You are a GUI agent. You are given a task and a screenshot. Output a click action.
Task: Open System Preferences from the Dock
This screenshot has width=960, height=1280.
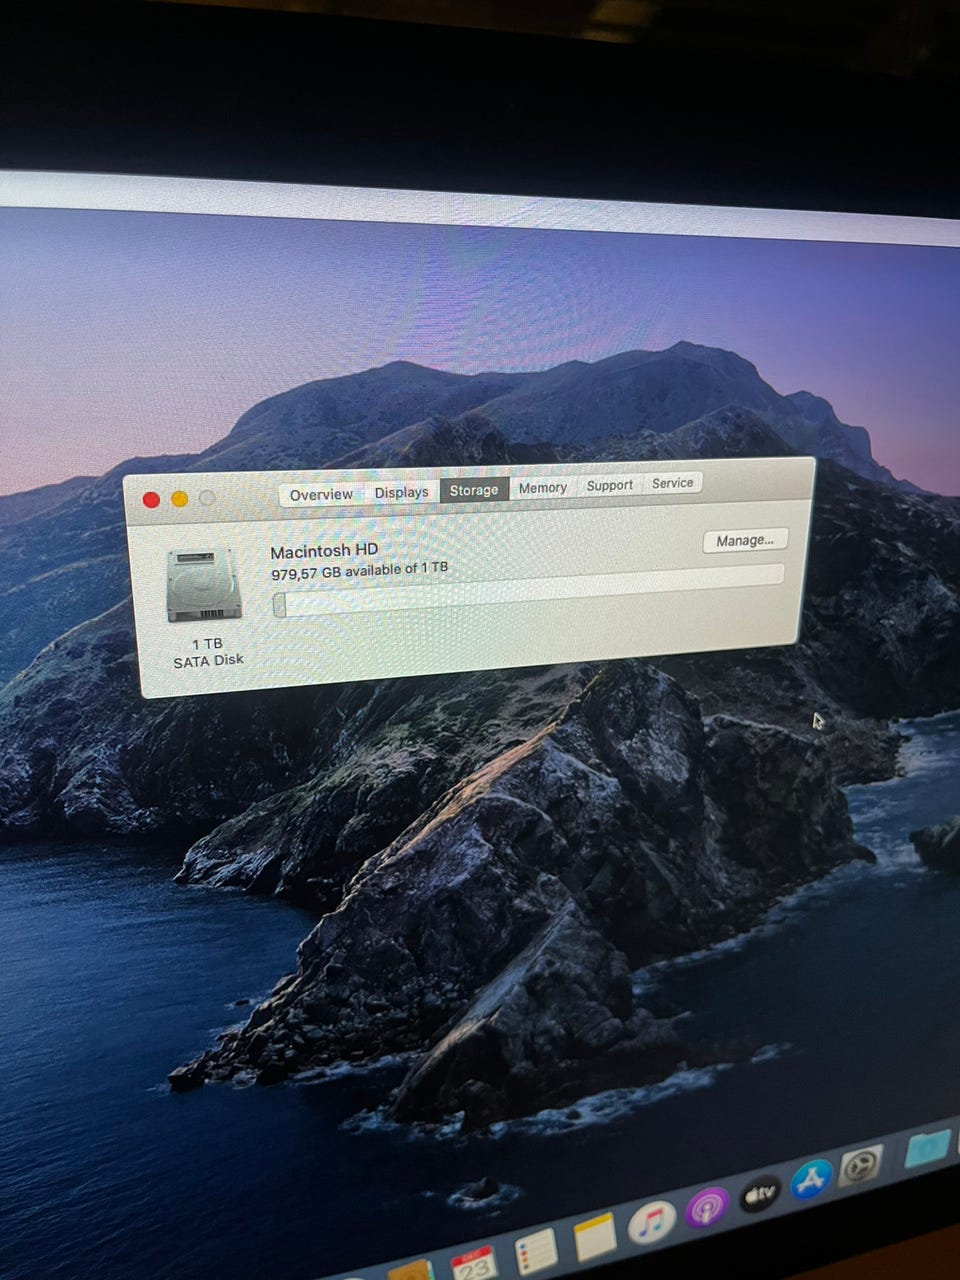click(861, 1165)
